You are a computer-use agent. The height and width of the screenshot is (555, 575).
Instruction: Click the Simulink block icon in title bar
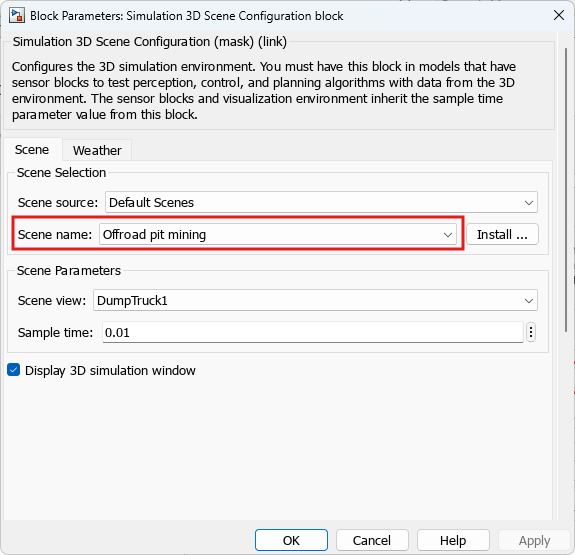pos(17,16)
